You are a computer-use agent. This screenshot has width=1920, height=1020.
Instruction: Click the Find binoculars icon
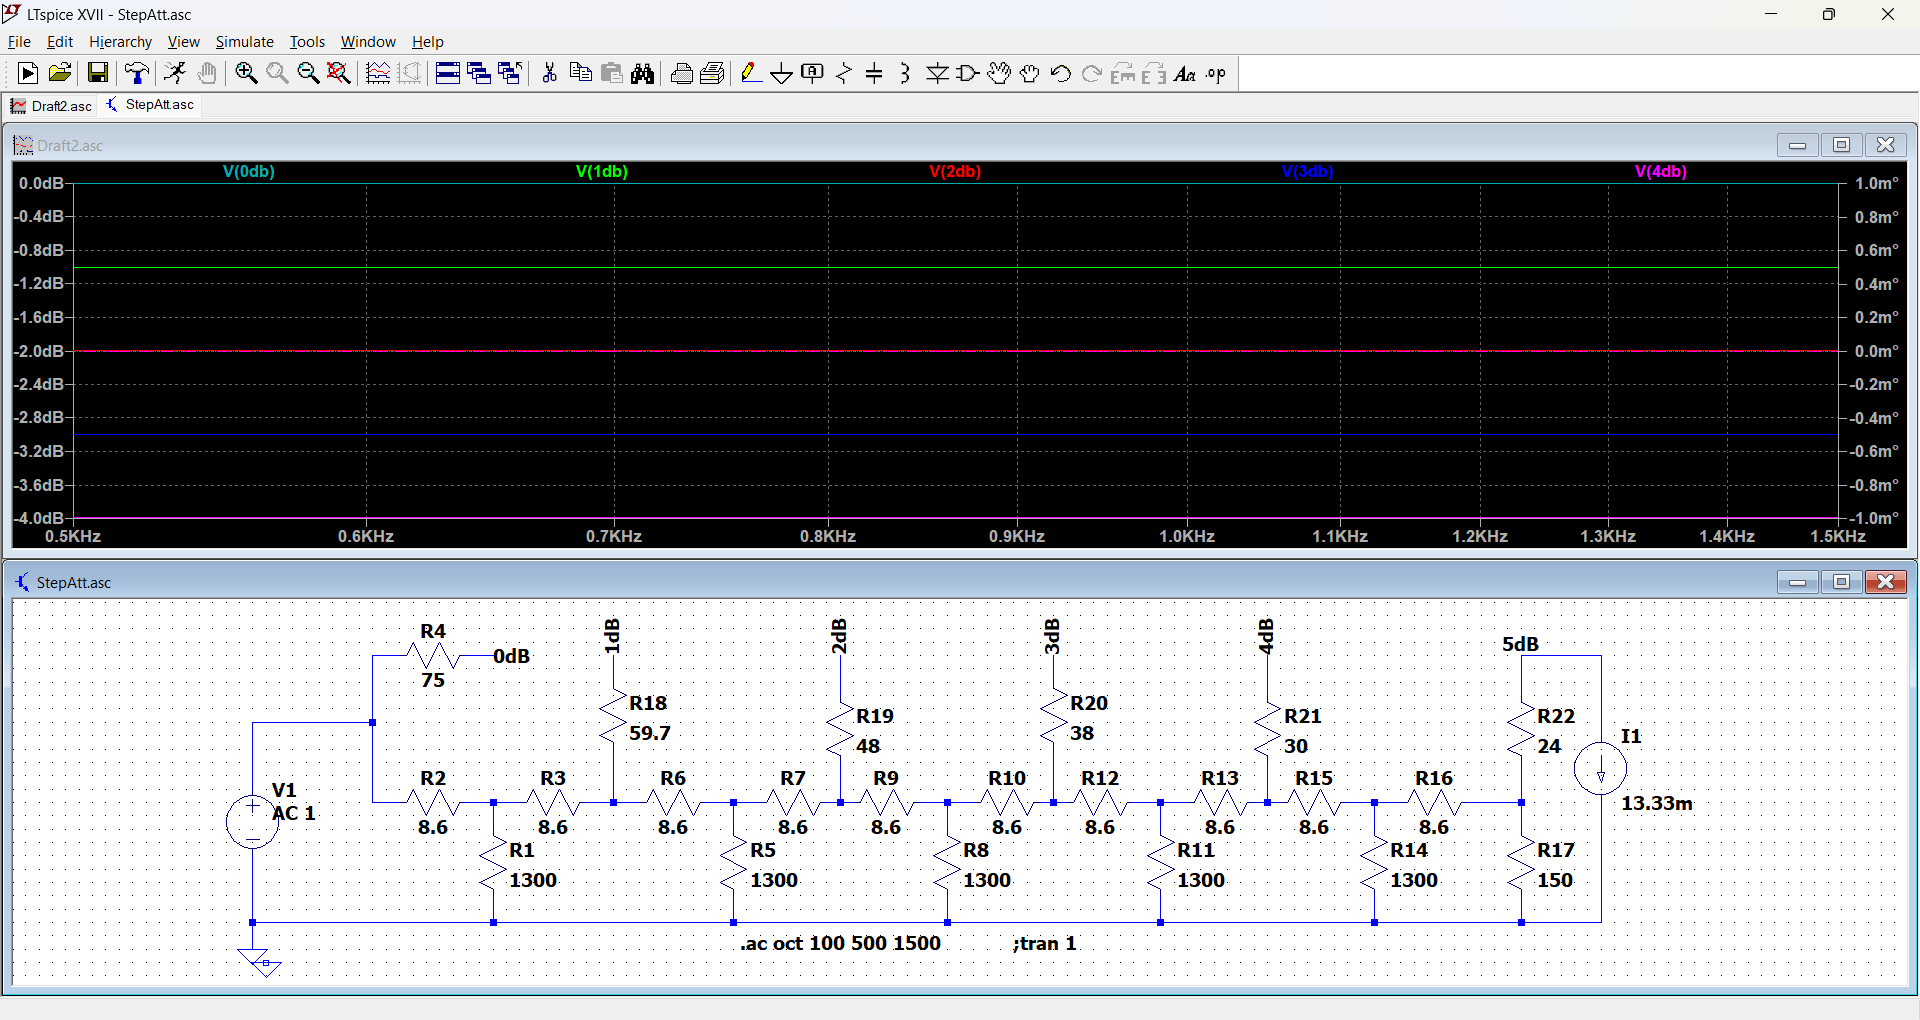point(643,73)
